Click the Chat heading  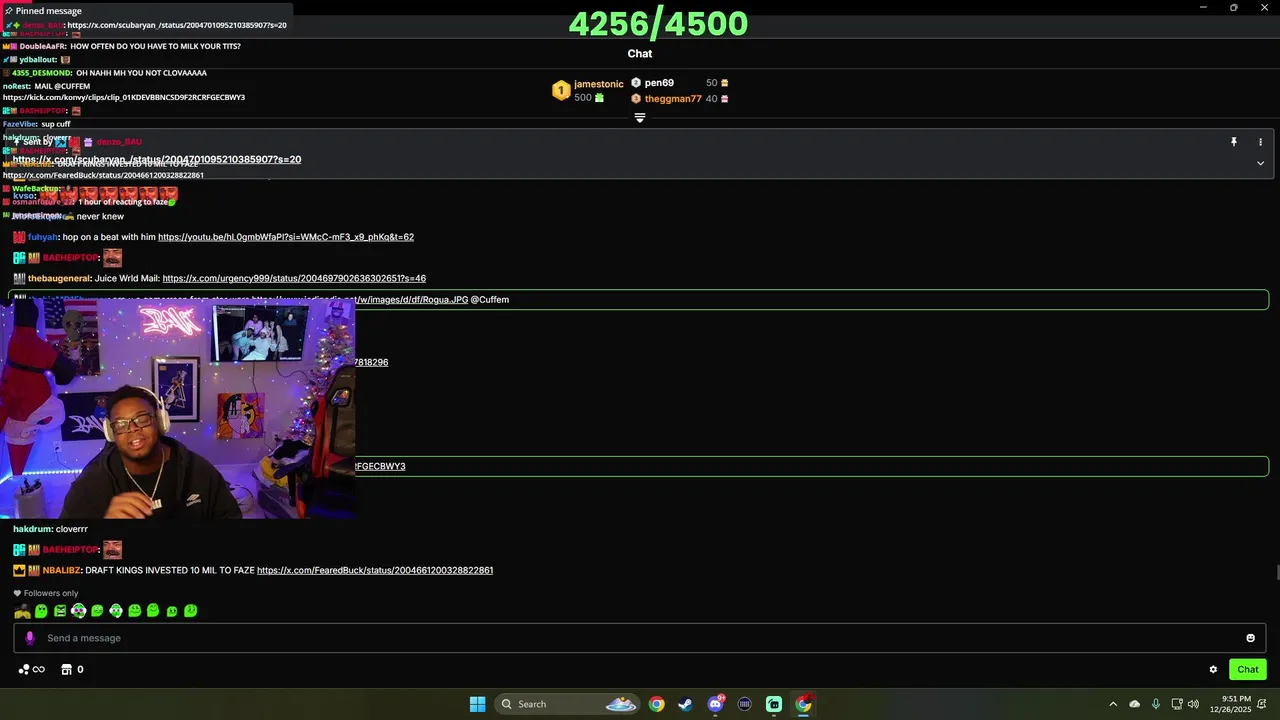[640, 54]
